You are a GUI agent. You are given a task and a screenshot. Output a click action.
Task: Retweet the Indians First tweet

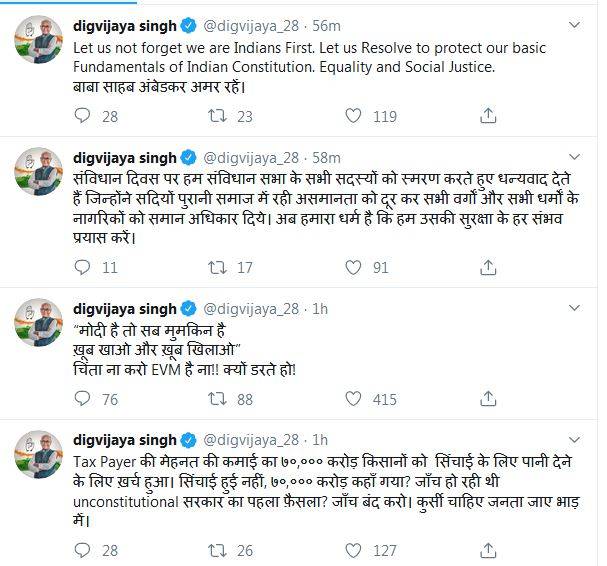point(213,117)
